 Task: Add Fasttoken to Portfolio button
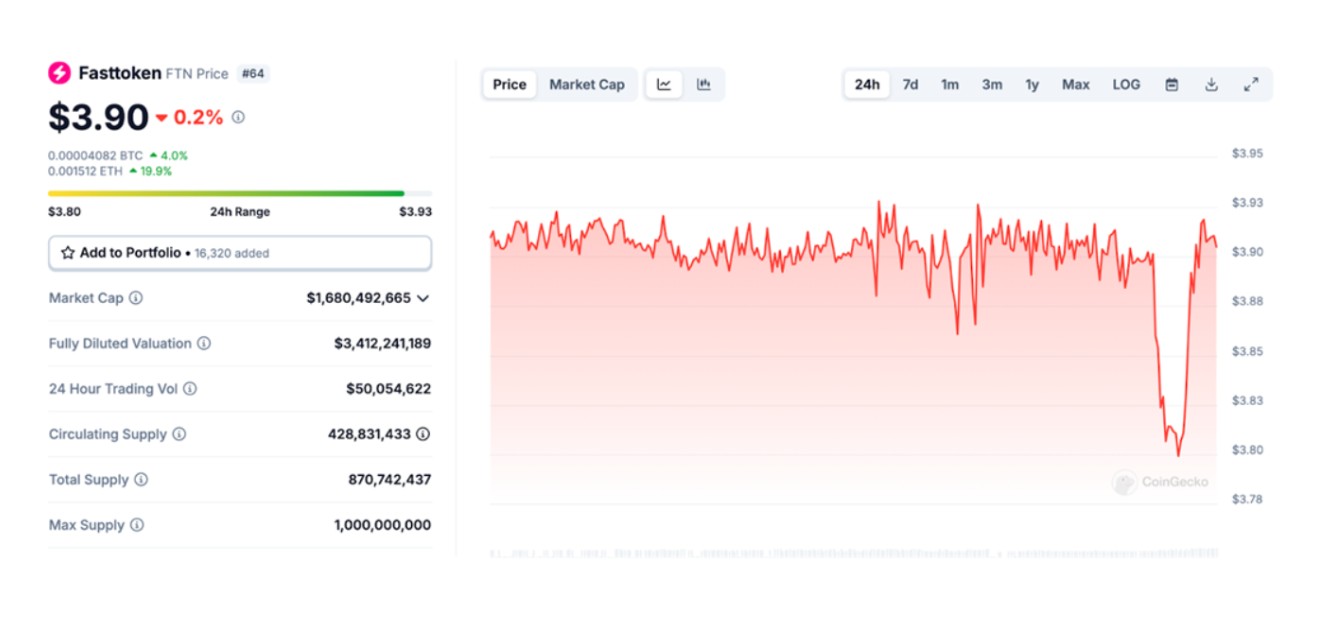tap(240, 253)
